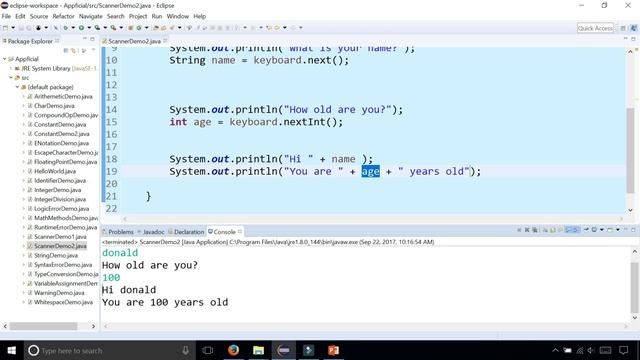The image size is (640, 360).
Task: Click the editor vertical scrollbar thumb
Action: (x=631, y=150)
